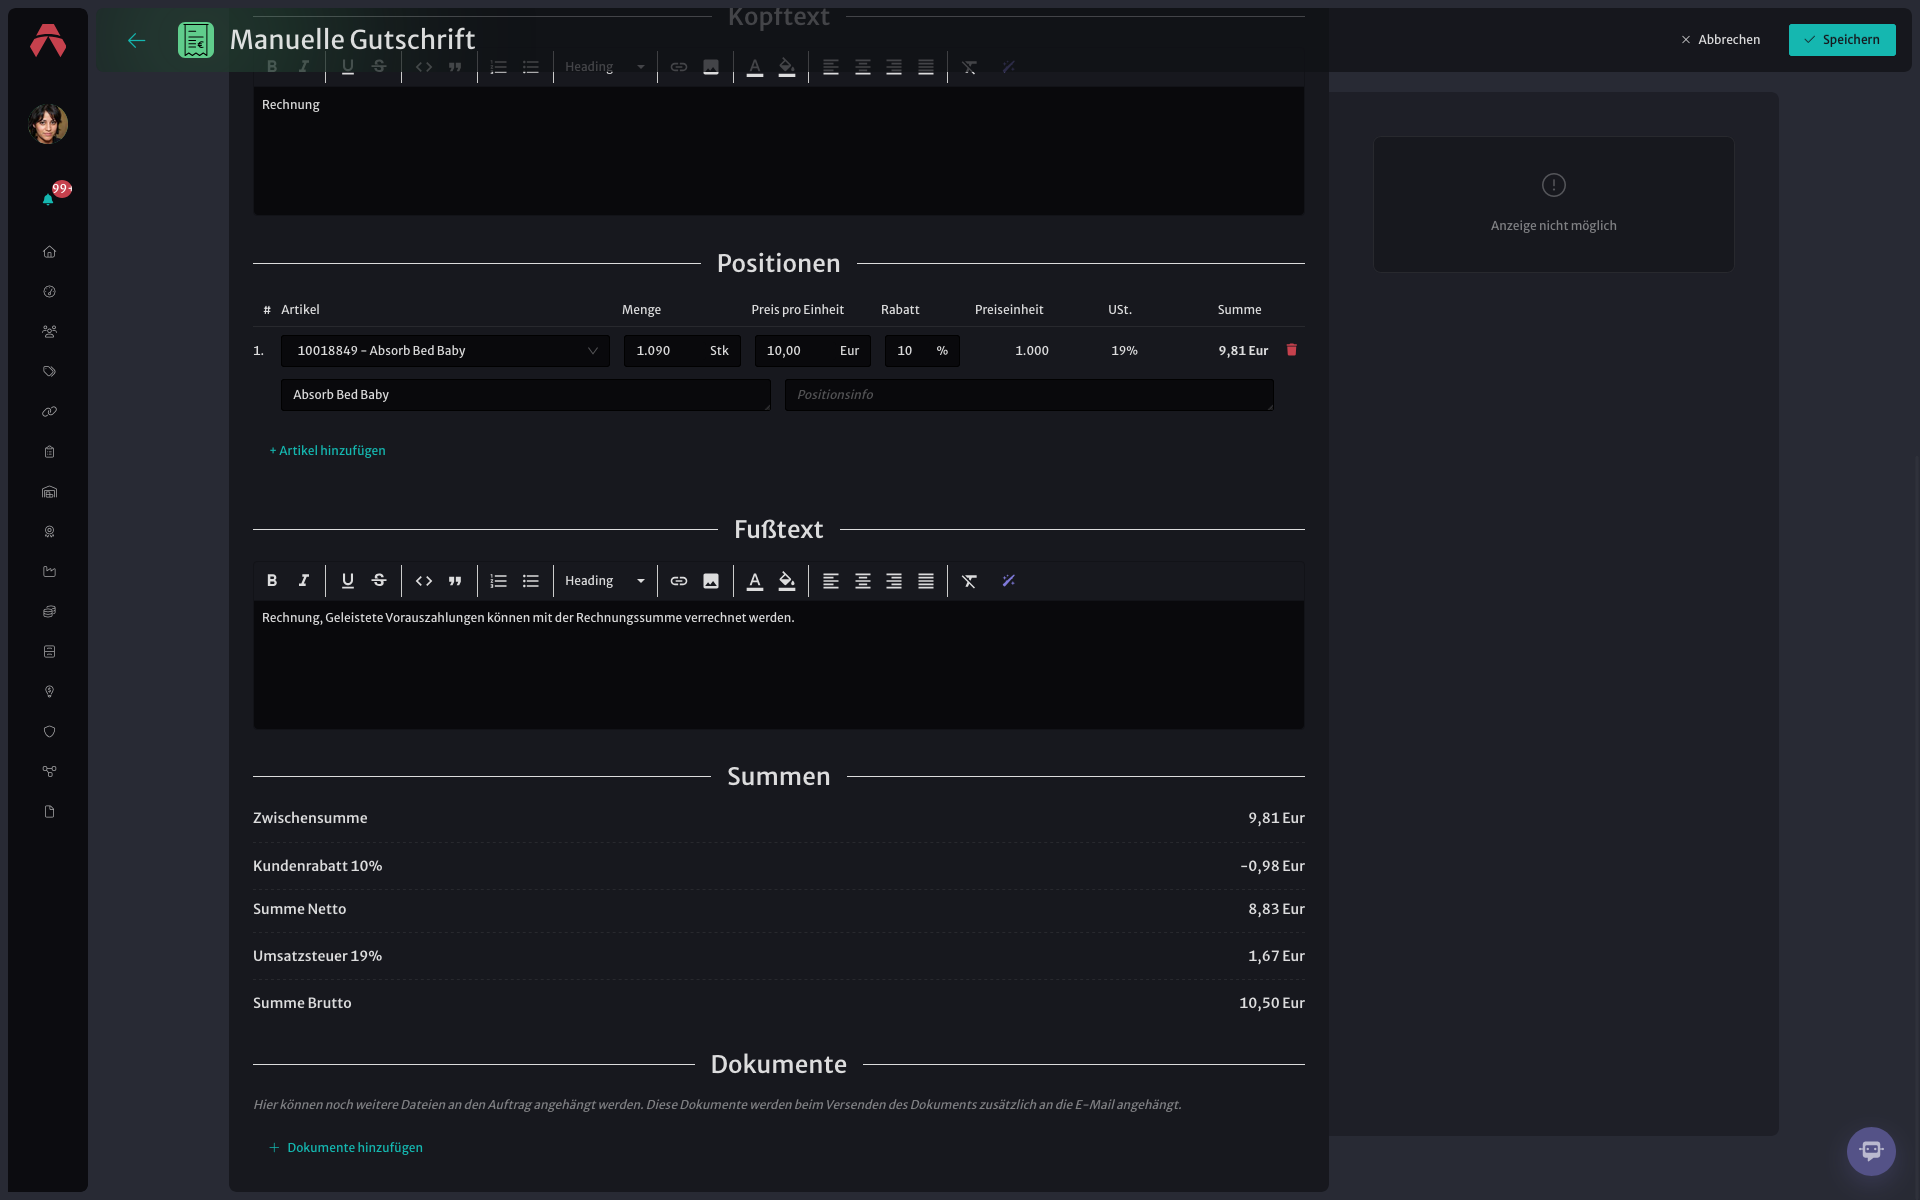Align text left in Fußtext editor

(831, 581)
